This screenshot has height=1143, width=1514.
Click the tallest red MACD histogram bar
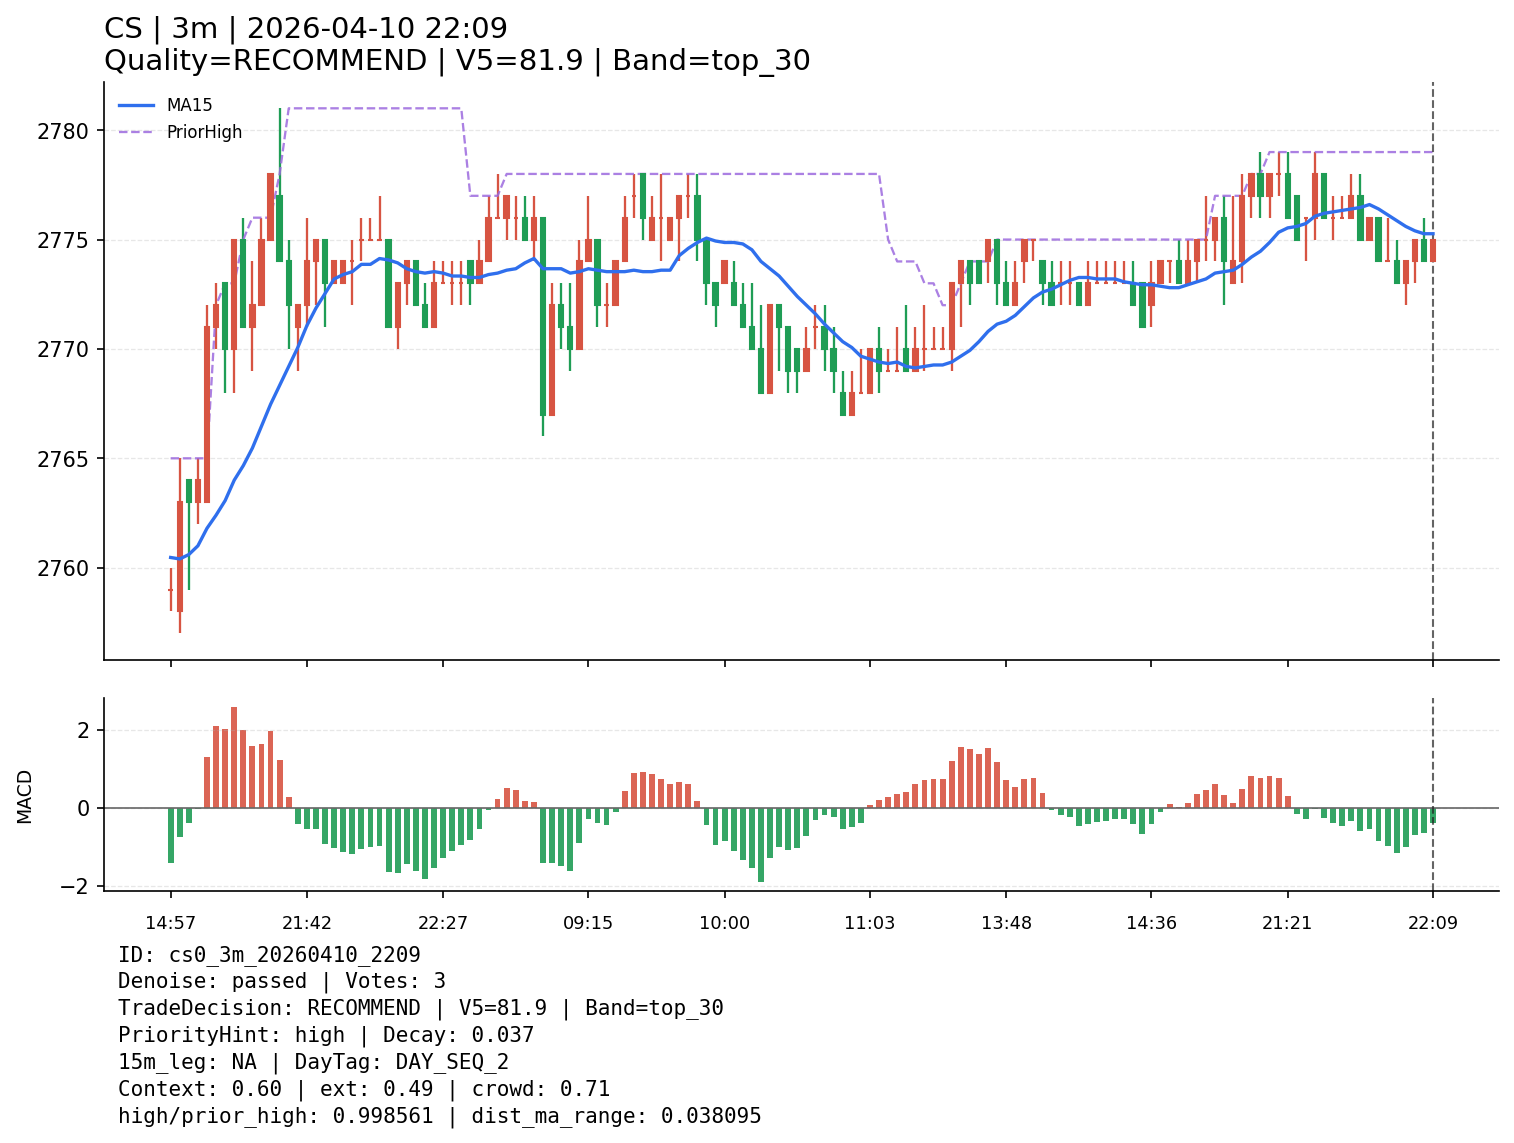pyautogui.click(x=234, y=757)
